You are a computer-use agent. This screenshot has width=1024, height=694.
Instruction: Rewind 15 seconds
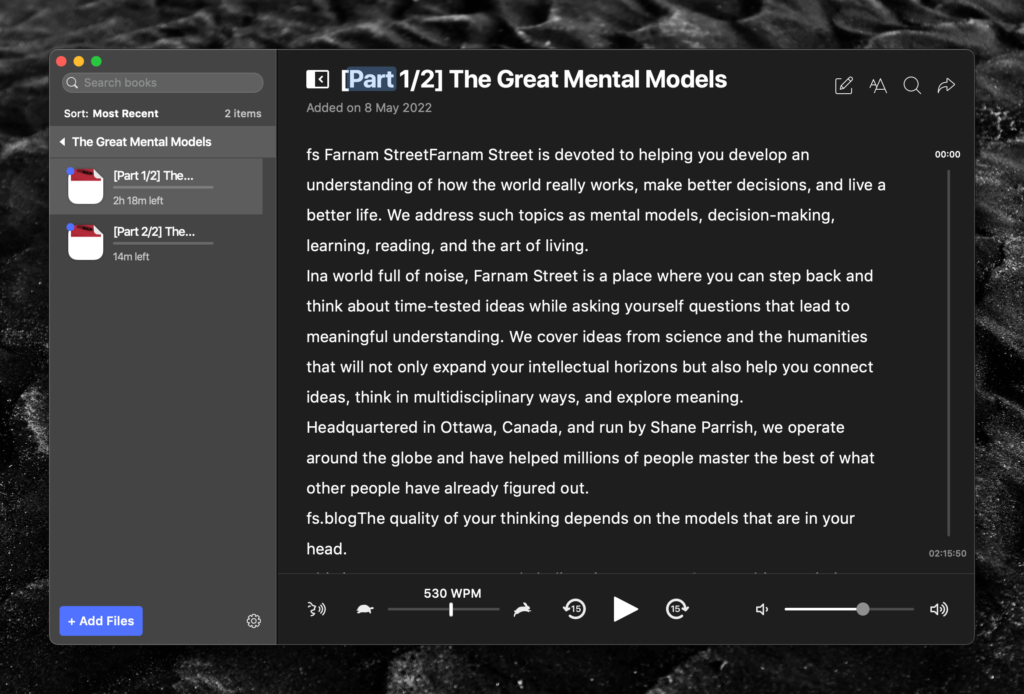pyautogui.click(x=575, y=609)
